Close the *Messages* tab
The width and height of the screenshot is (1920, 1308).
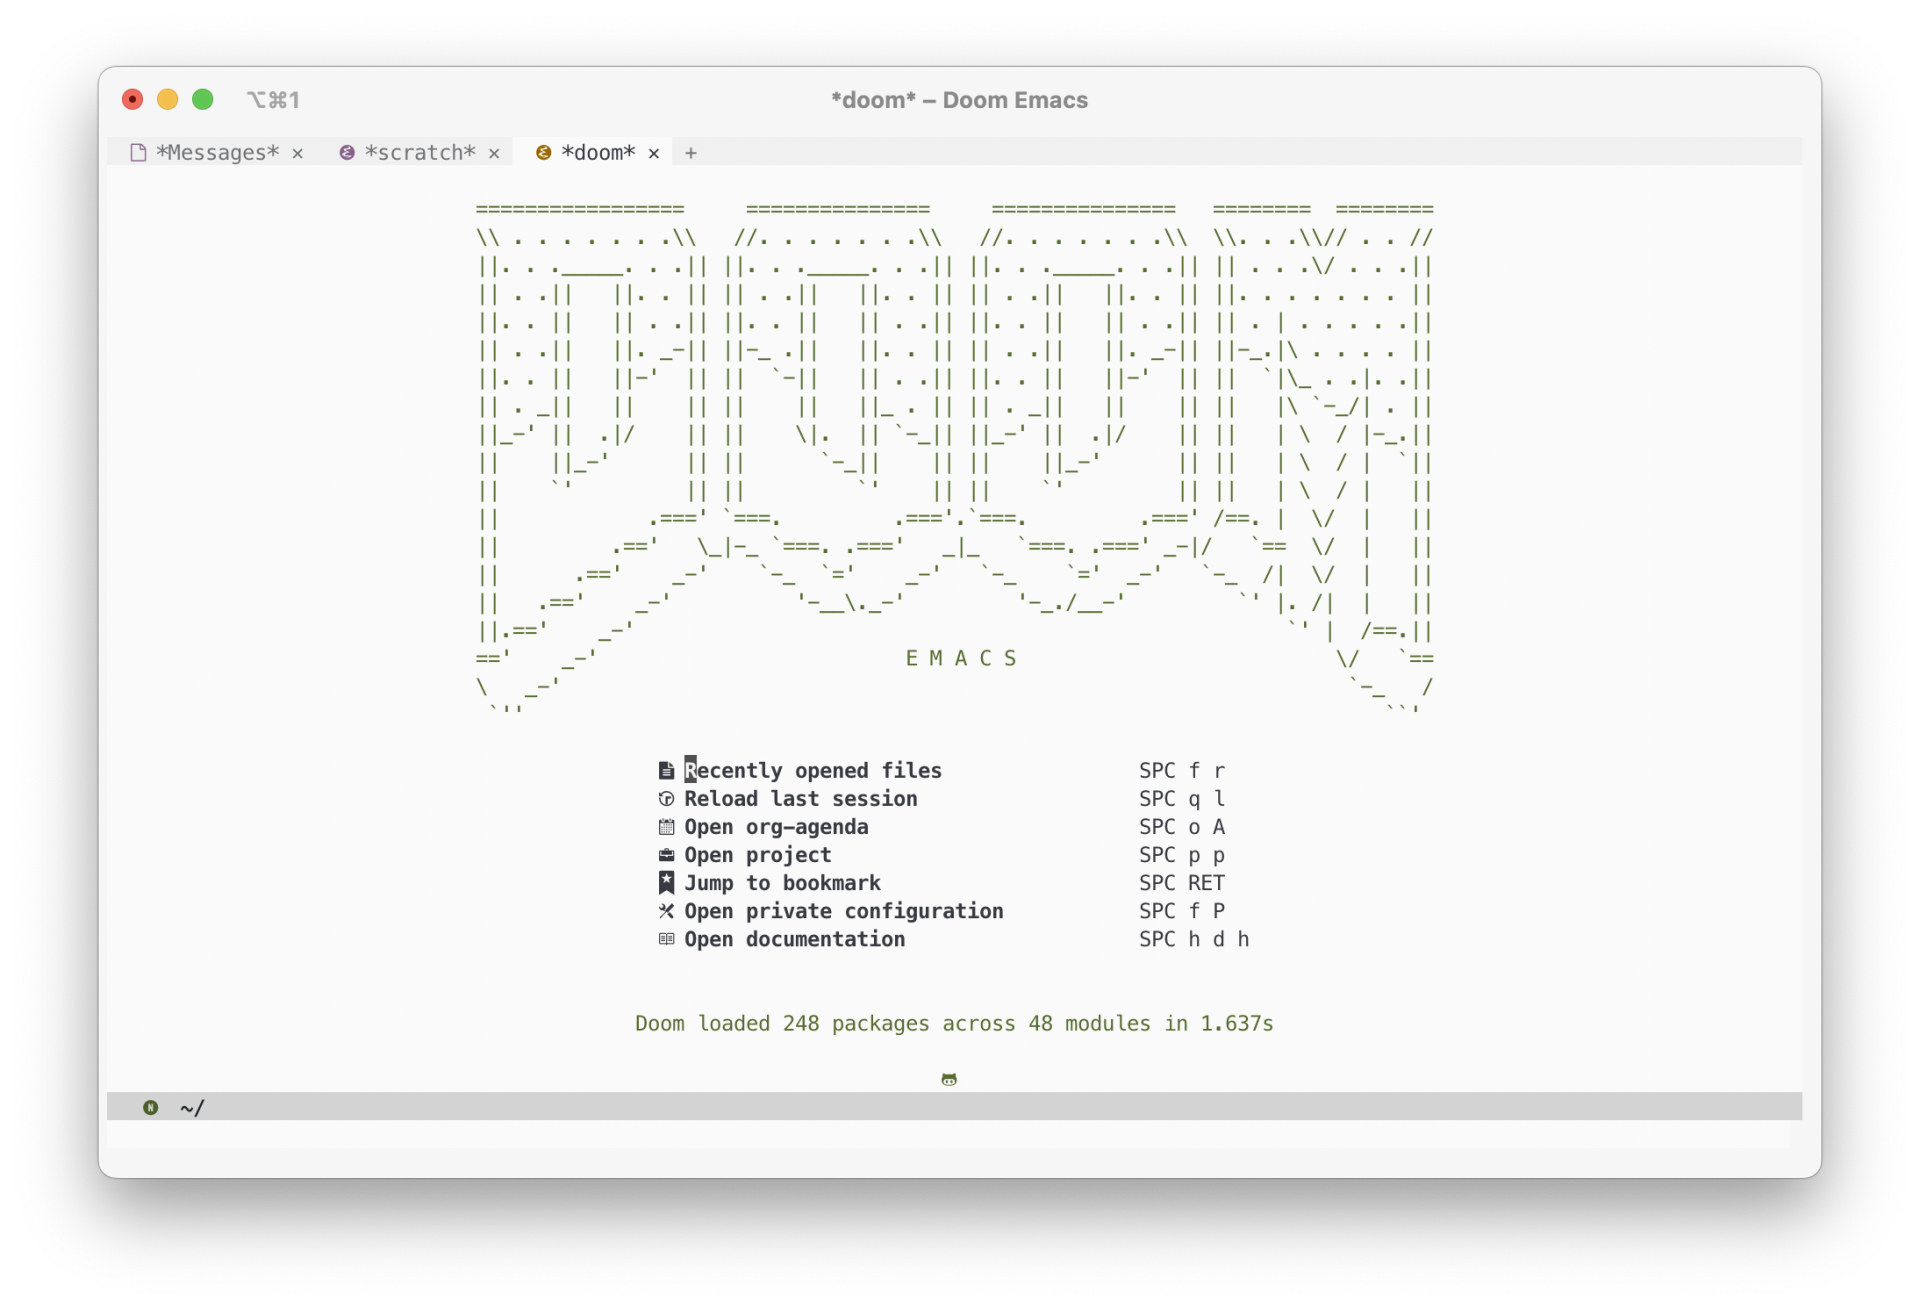pos(297,153)
